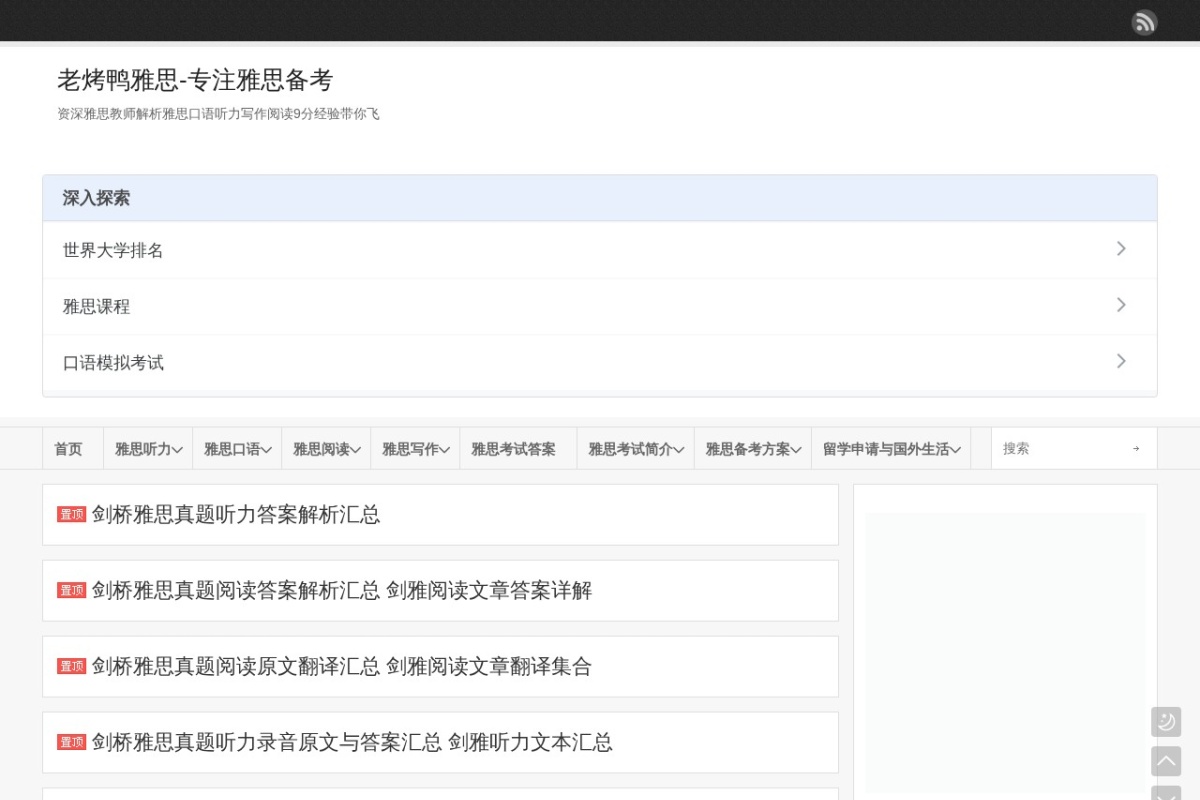Screen dimensions: 1200x800
Task: Expand the 雅思口语 dropdown menu
Action: [x=237, y=449]
